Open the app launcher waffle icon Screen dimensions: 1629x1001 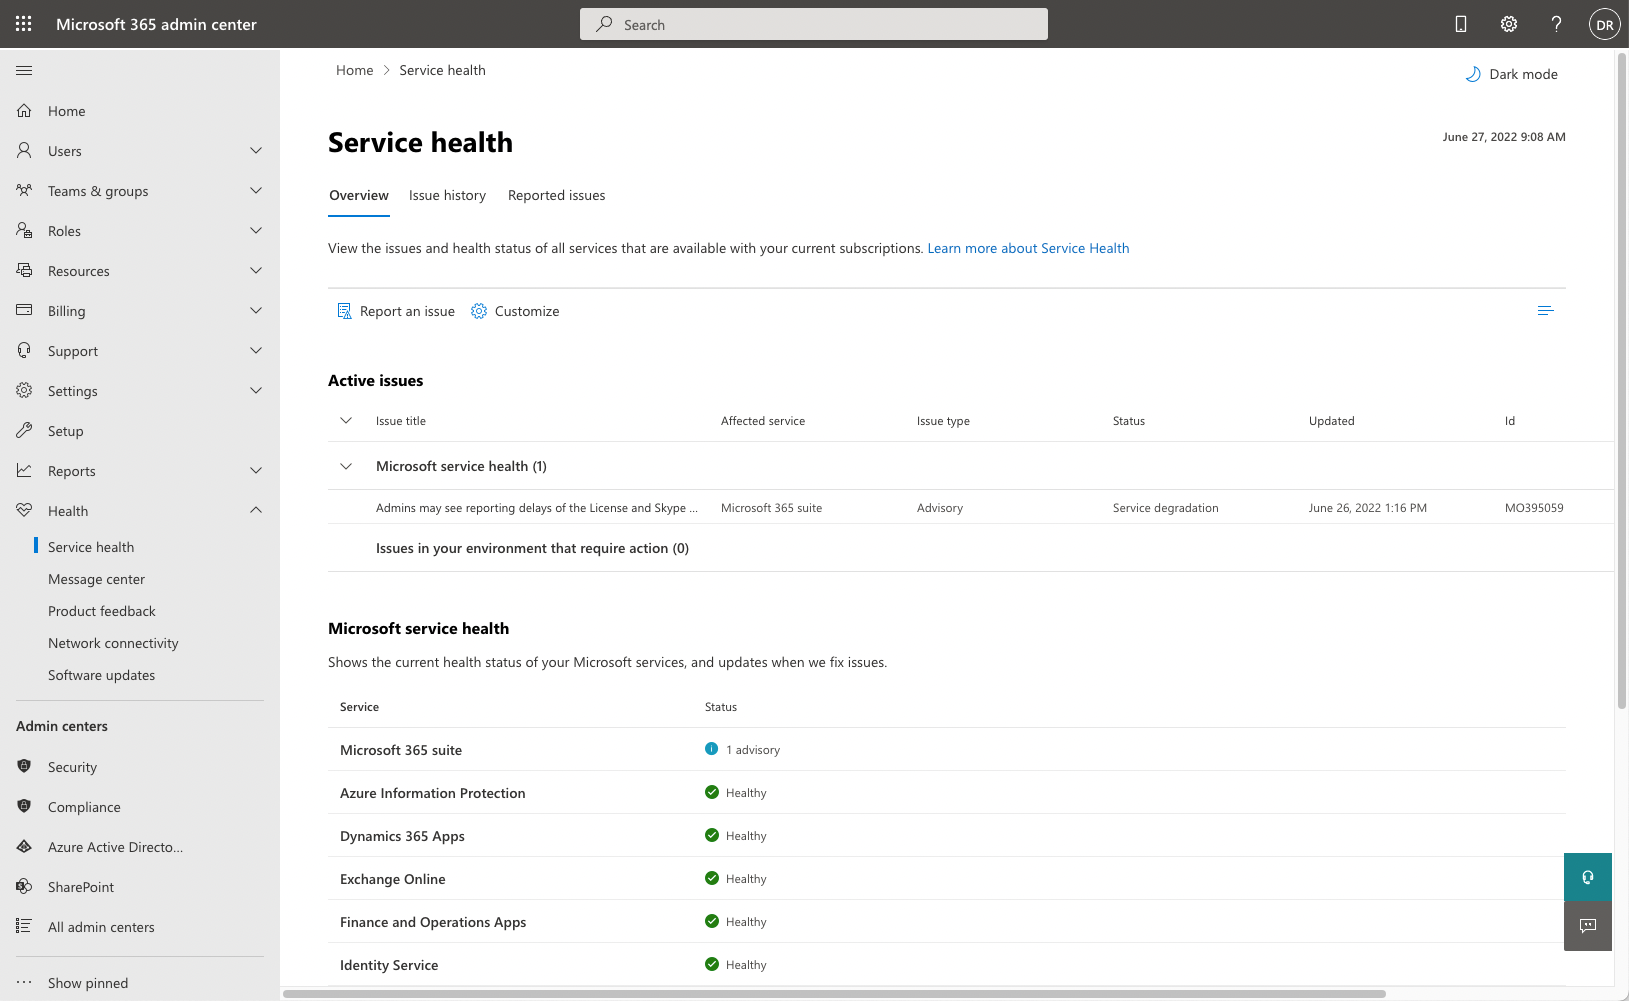pyautogui.click(x=24, y=24)
